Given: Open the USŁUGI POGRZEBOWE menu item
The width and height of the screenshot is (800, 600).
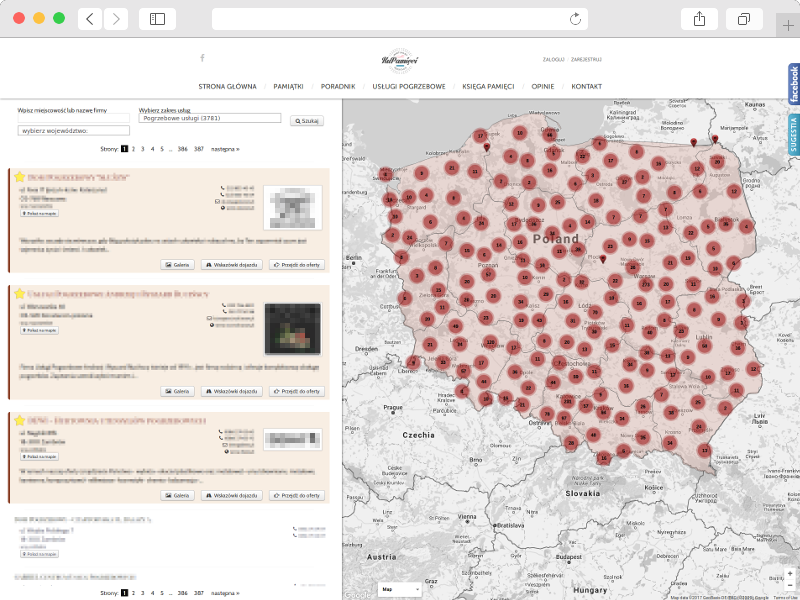Looking at the screenshot, I should (409, 87).
